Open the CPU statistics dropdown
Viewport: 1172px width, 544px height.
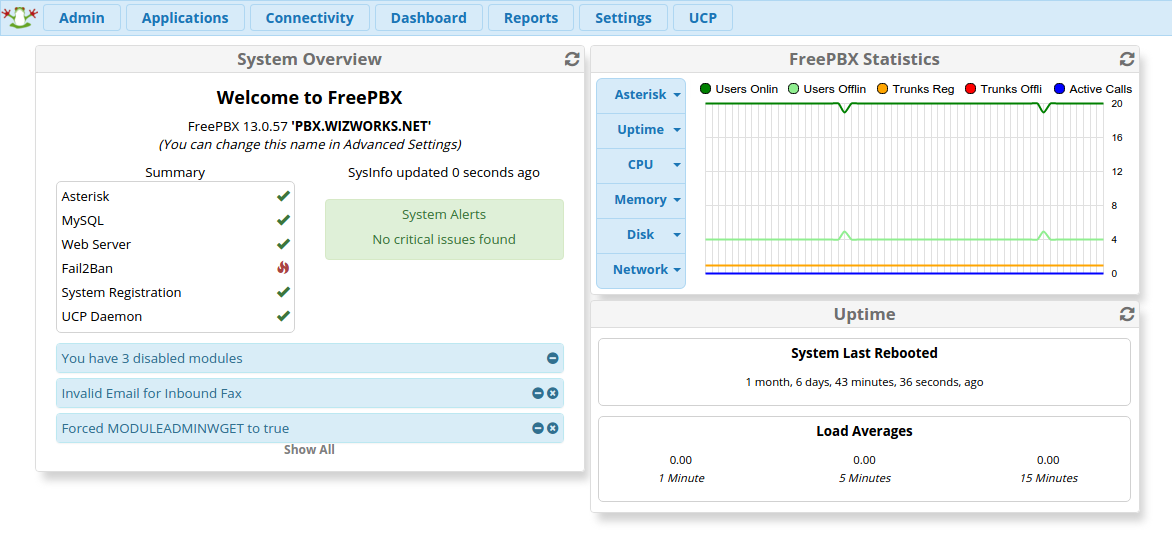point(641,165)
